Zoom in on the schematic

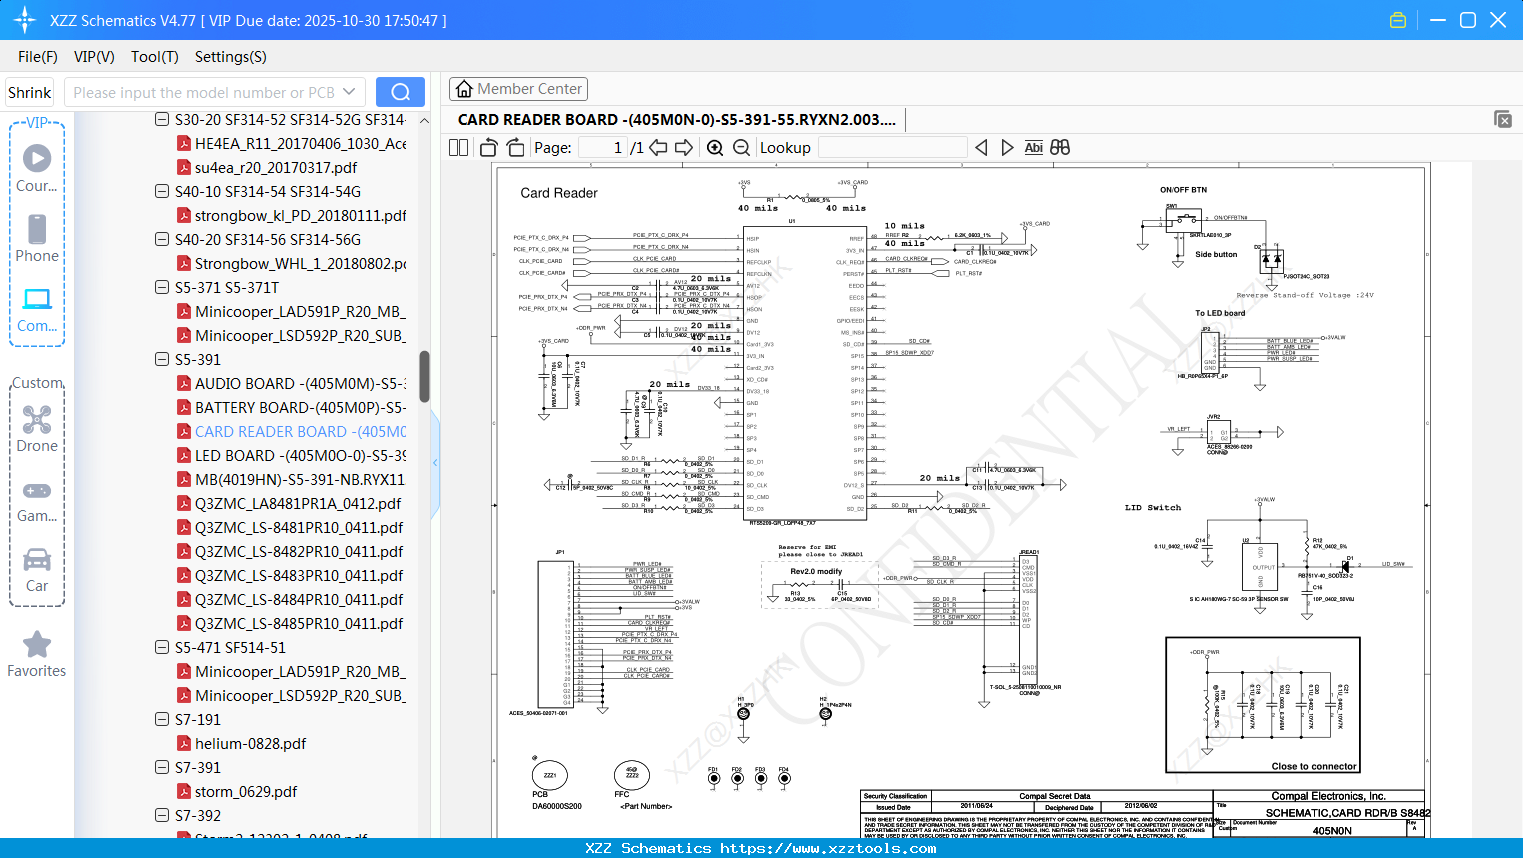pyautogui.click(x=715, y=148)
